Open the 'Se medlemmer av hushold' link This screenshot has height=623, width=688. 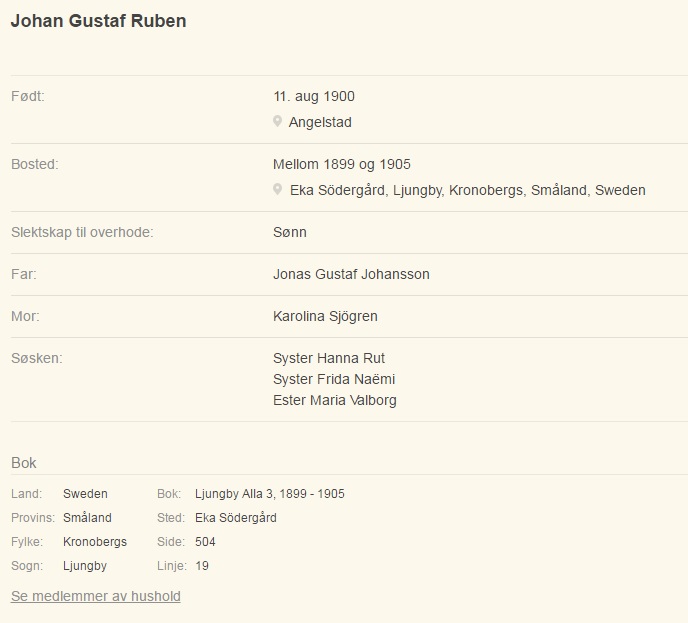96,596
